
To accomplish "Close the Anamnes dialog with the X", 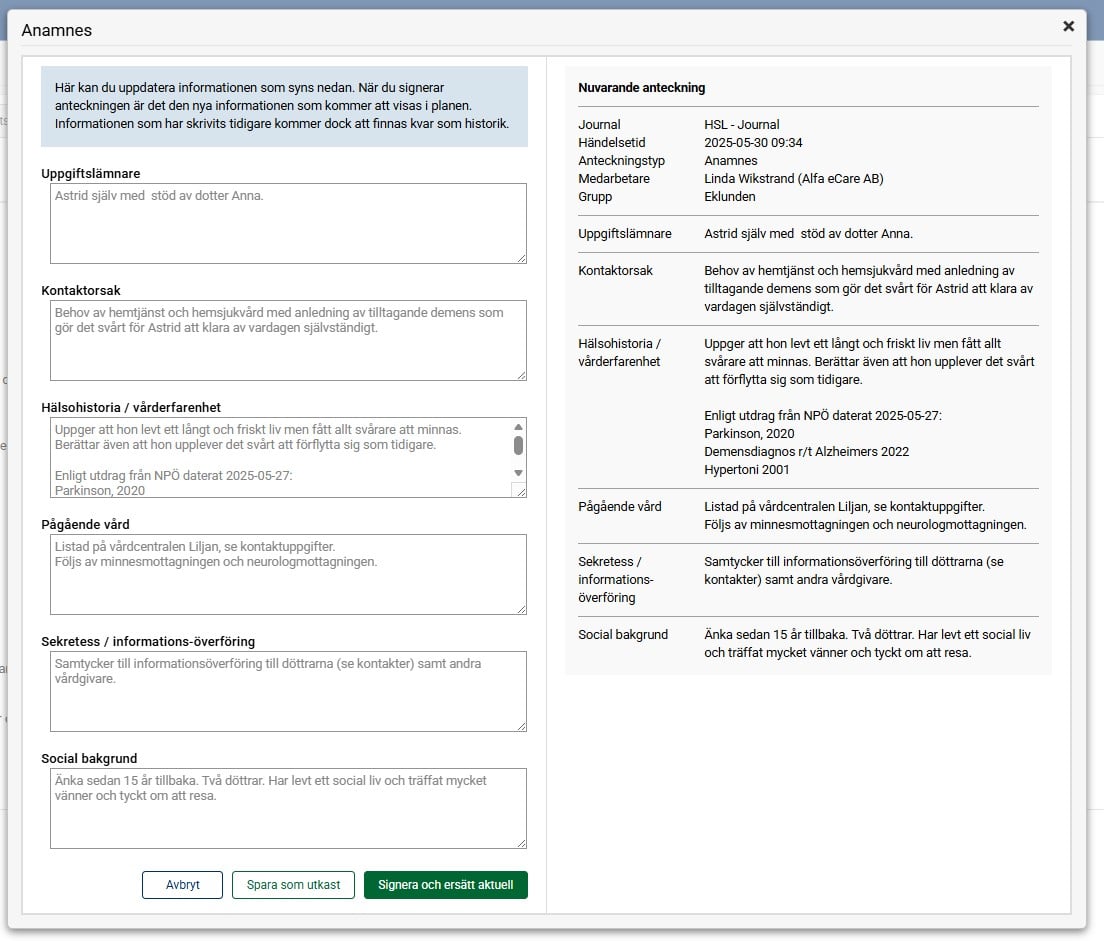I will pyautogui.click(x=1068, y=26).
